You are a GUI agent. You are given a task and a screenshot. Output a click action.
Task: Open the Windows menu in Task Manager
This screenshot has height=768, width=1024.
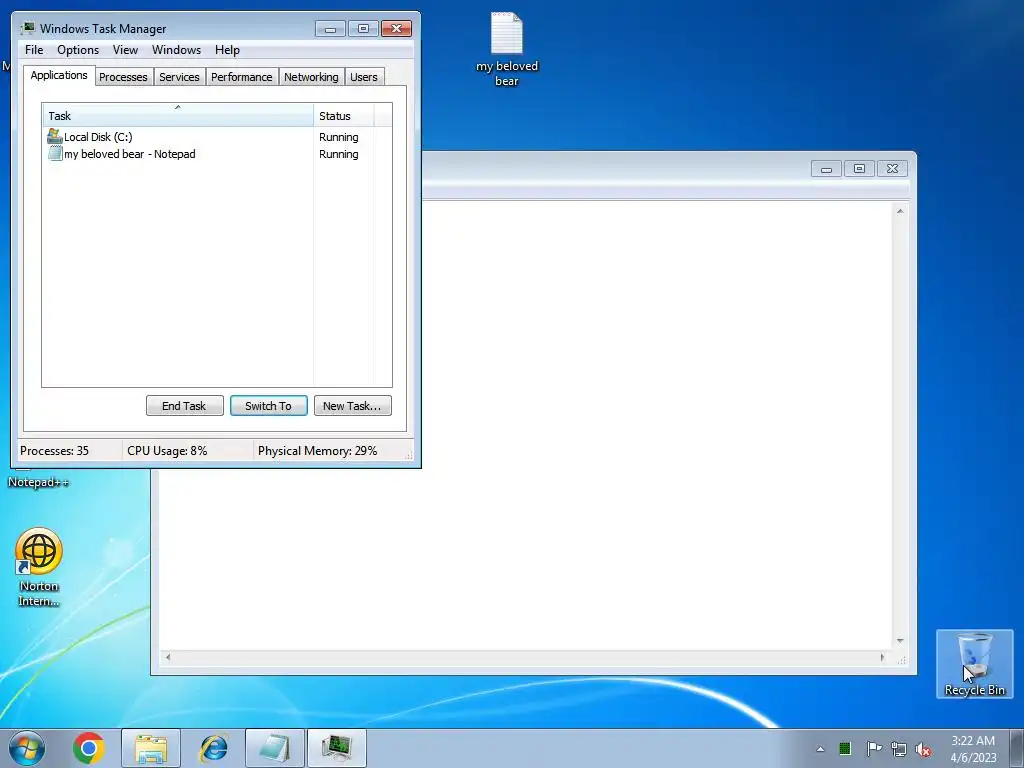click(x=176, y=50)
